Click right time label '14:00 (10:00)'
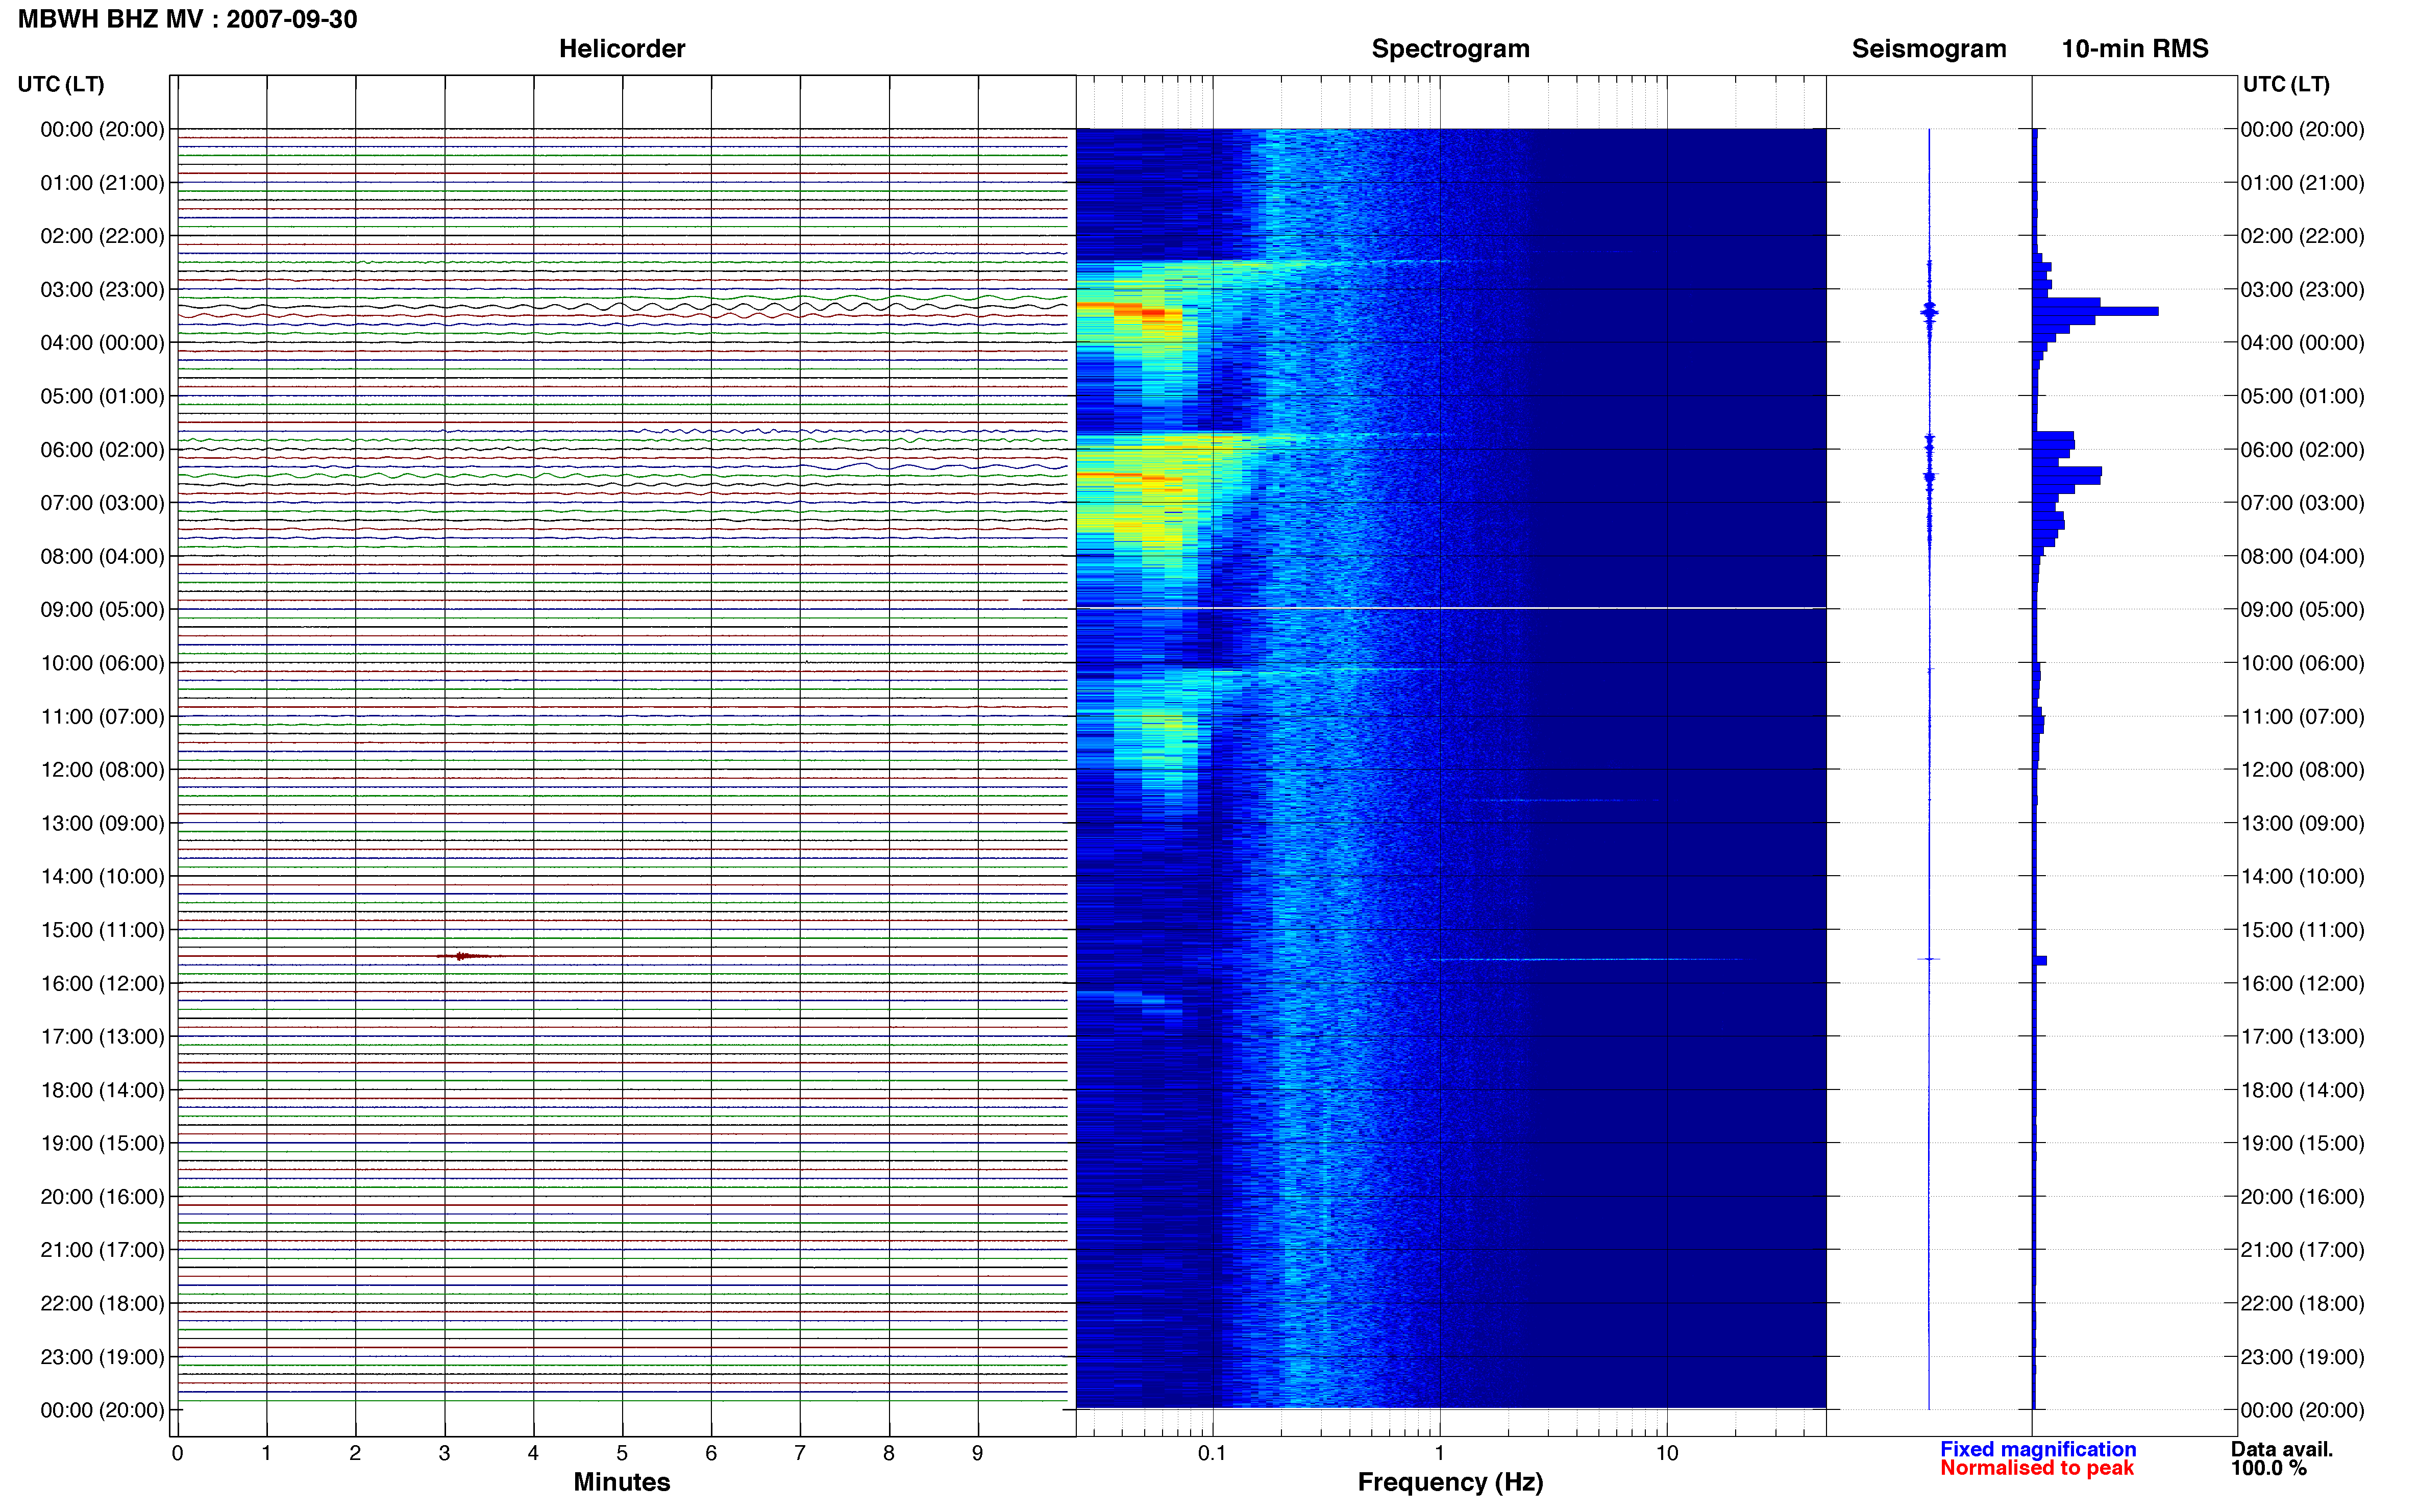This screenshot has height=1512, width=2419. (x=2302, y=877)
